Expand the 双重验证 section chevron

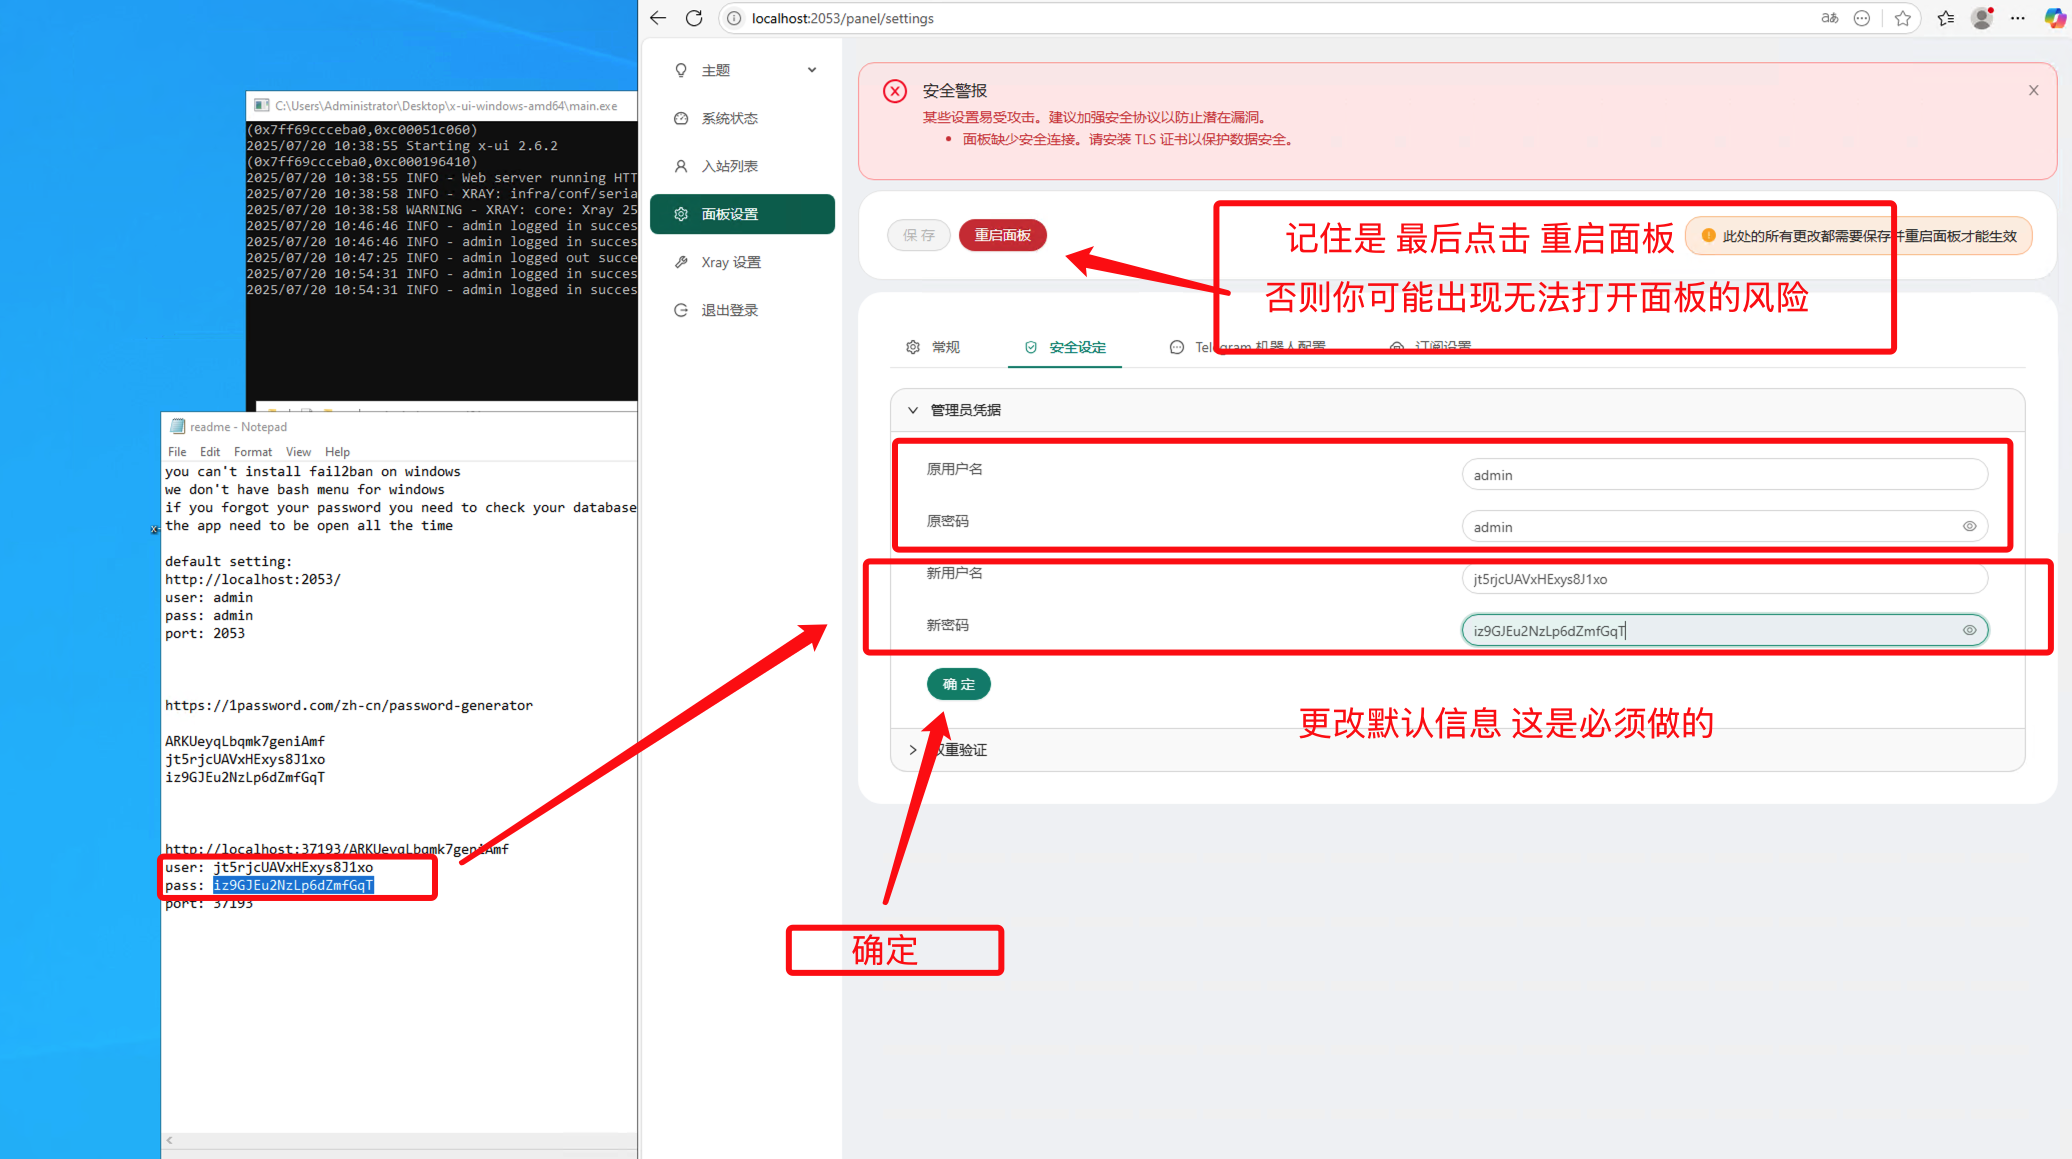[913, 749]
